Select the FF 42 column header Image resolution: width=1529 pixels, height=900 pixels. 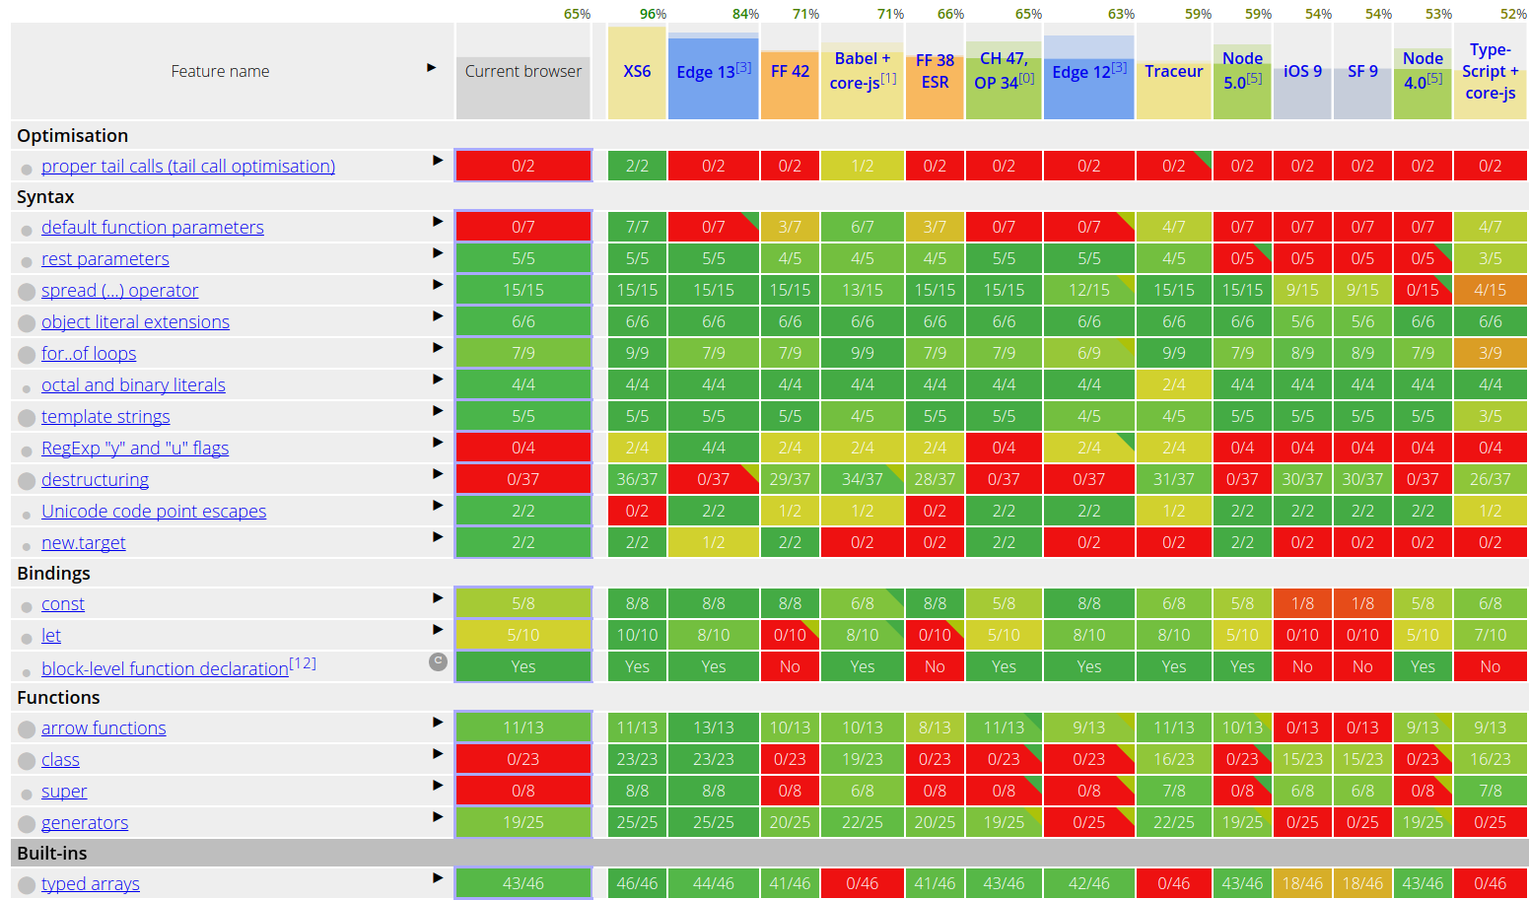click(790, 72)
